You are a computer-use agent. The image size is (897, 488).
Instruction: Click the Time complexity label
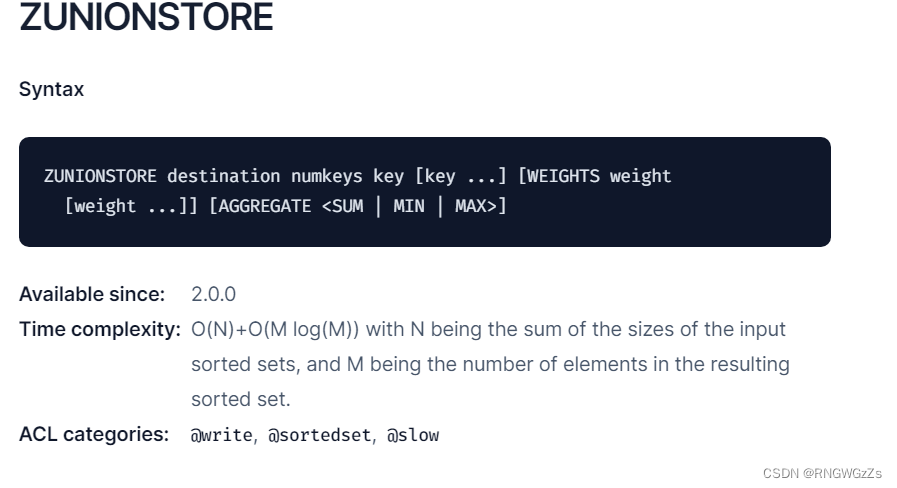click(100, 330)
